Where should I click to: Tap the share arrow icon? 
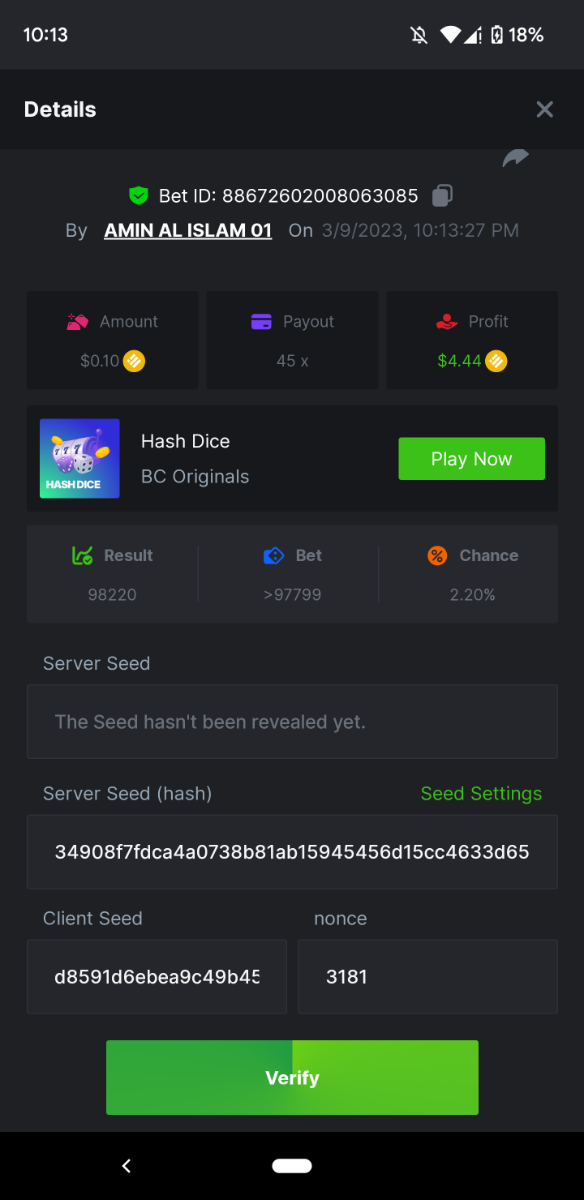pyautogui.click(x=516, y=158)
